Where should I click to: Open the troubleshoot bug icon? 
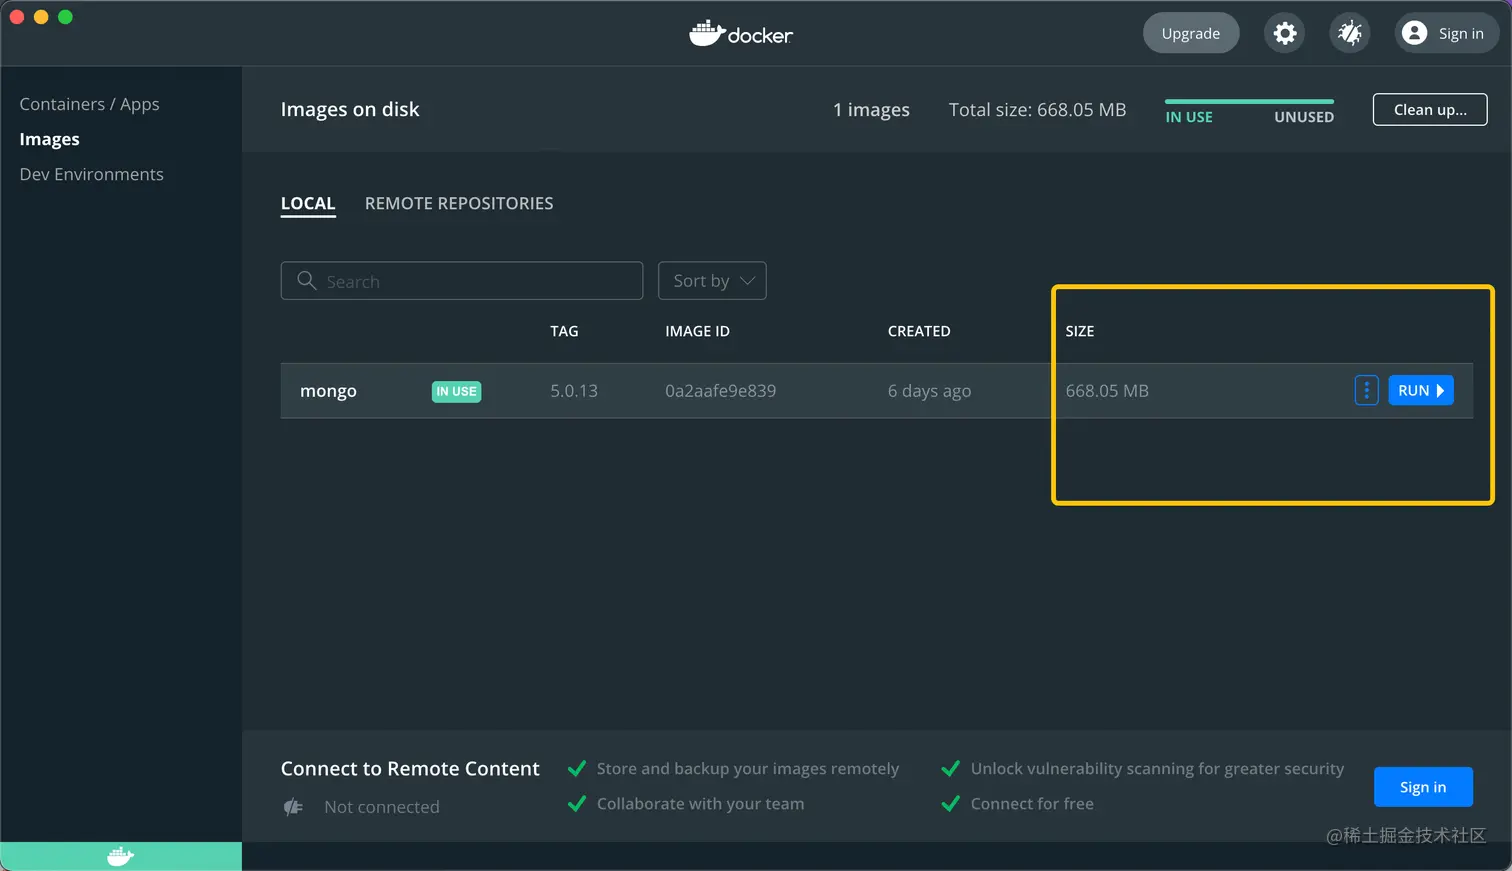[x=1350, y=33]
